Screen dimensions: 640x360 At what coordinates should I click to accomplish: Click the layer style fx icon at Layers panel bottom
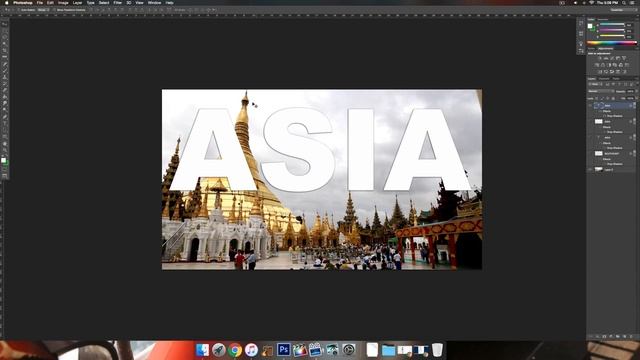click(x=598, y=336)
